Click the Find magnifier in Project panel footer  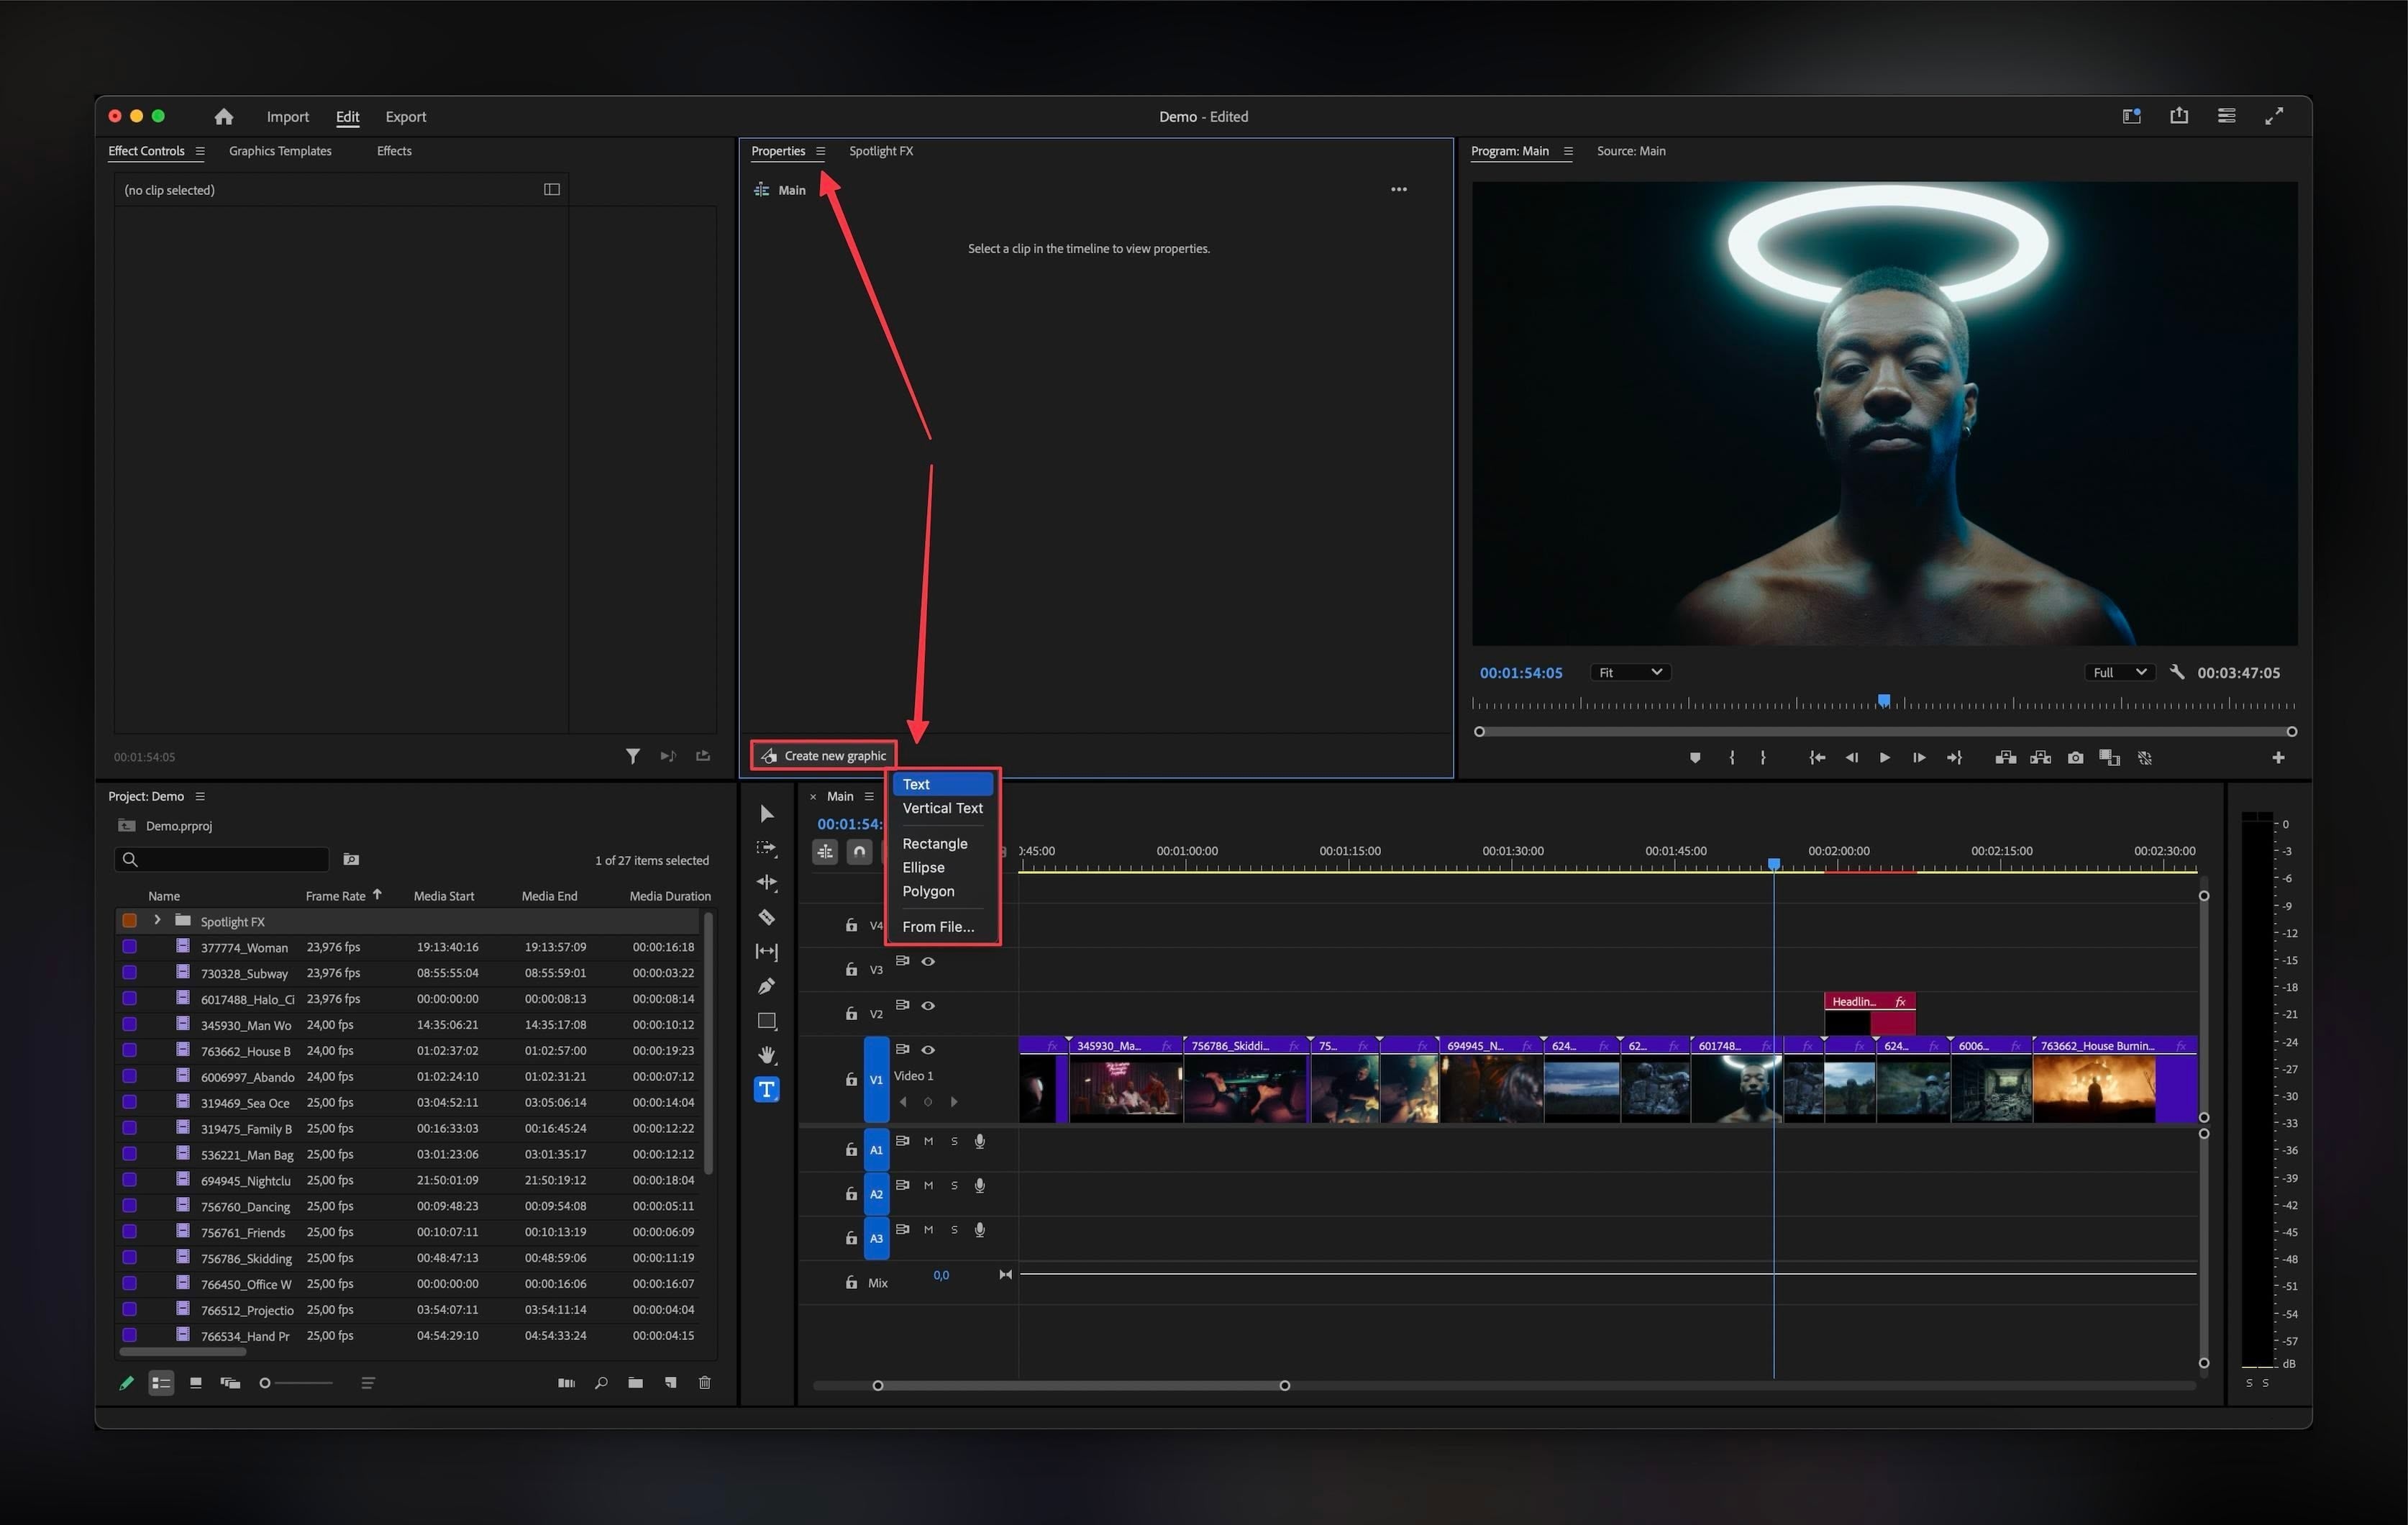coord(601,1383)
